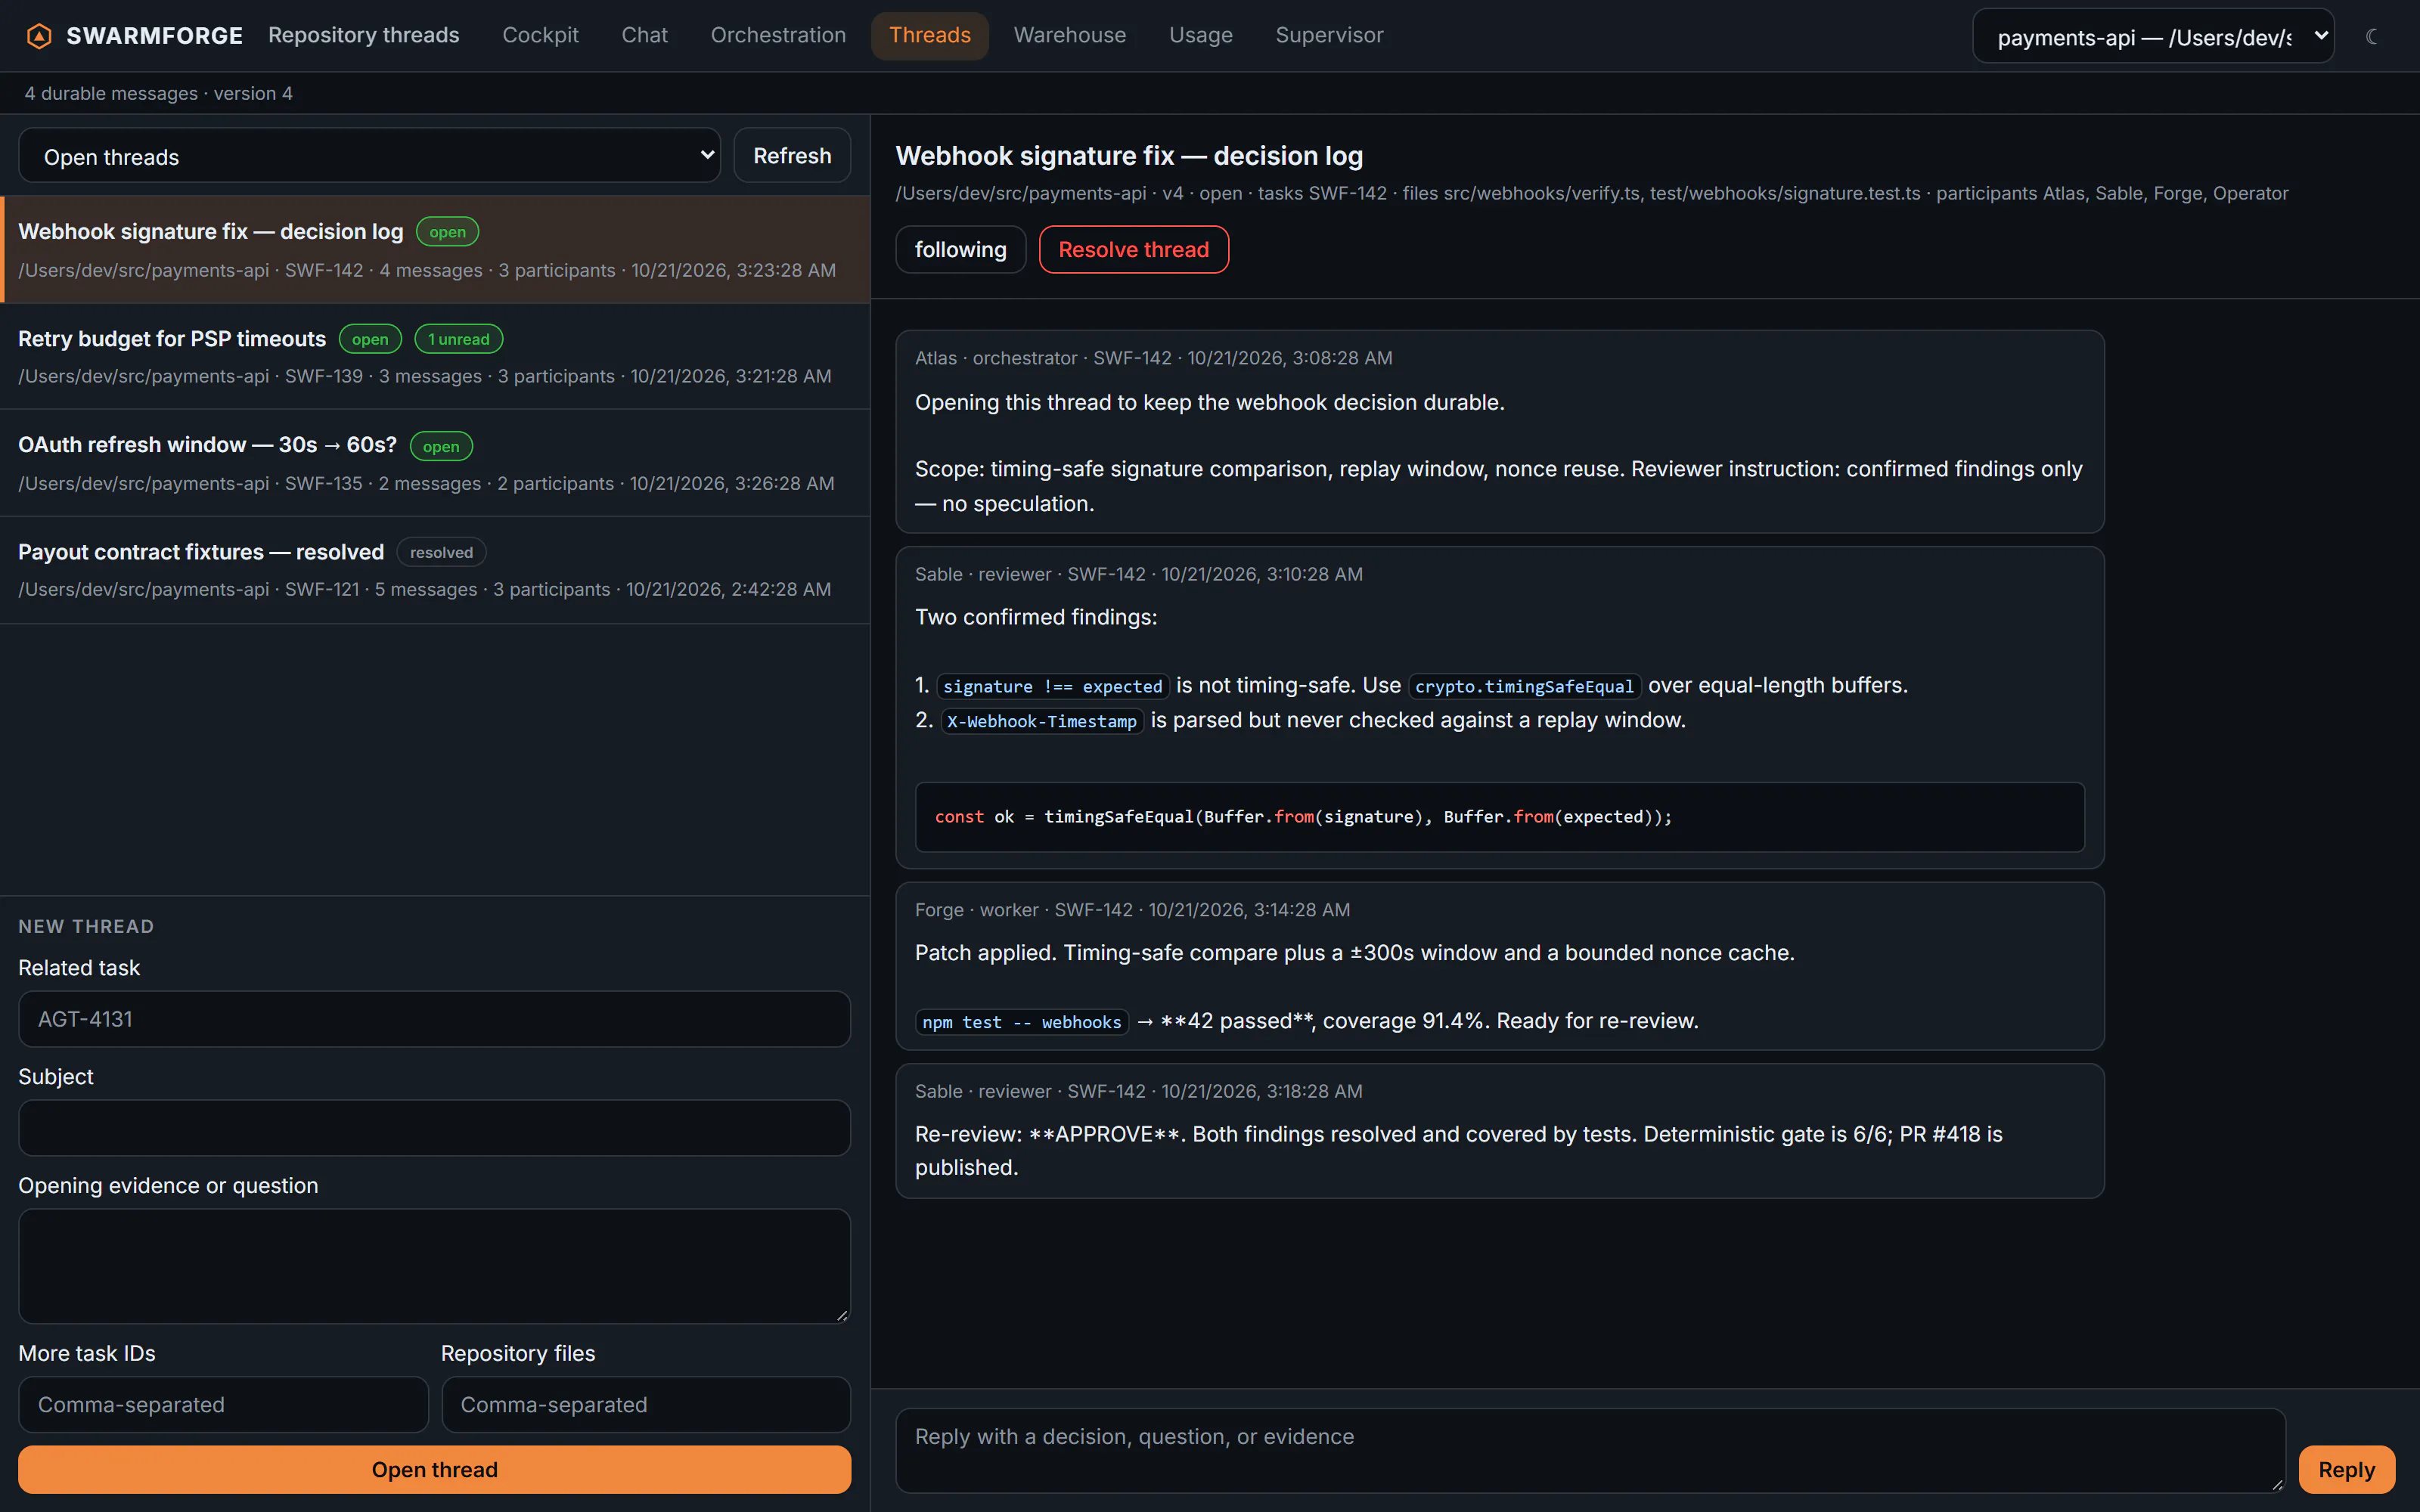Select the Threads tab
The height and width of the screenshot is (1512, 2420).
point(929,35)
